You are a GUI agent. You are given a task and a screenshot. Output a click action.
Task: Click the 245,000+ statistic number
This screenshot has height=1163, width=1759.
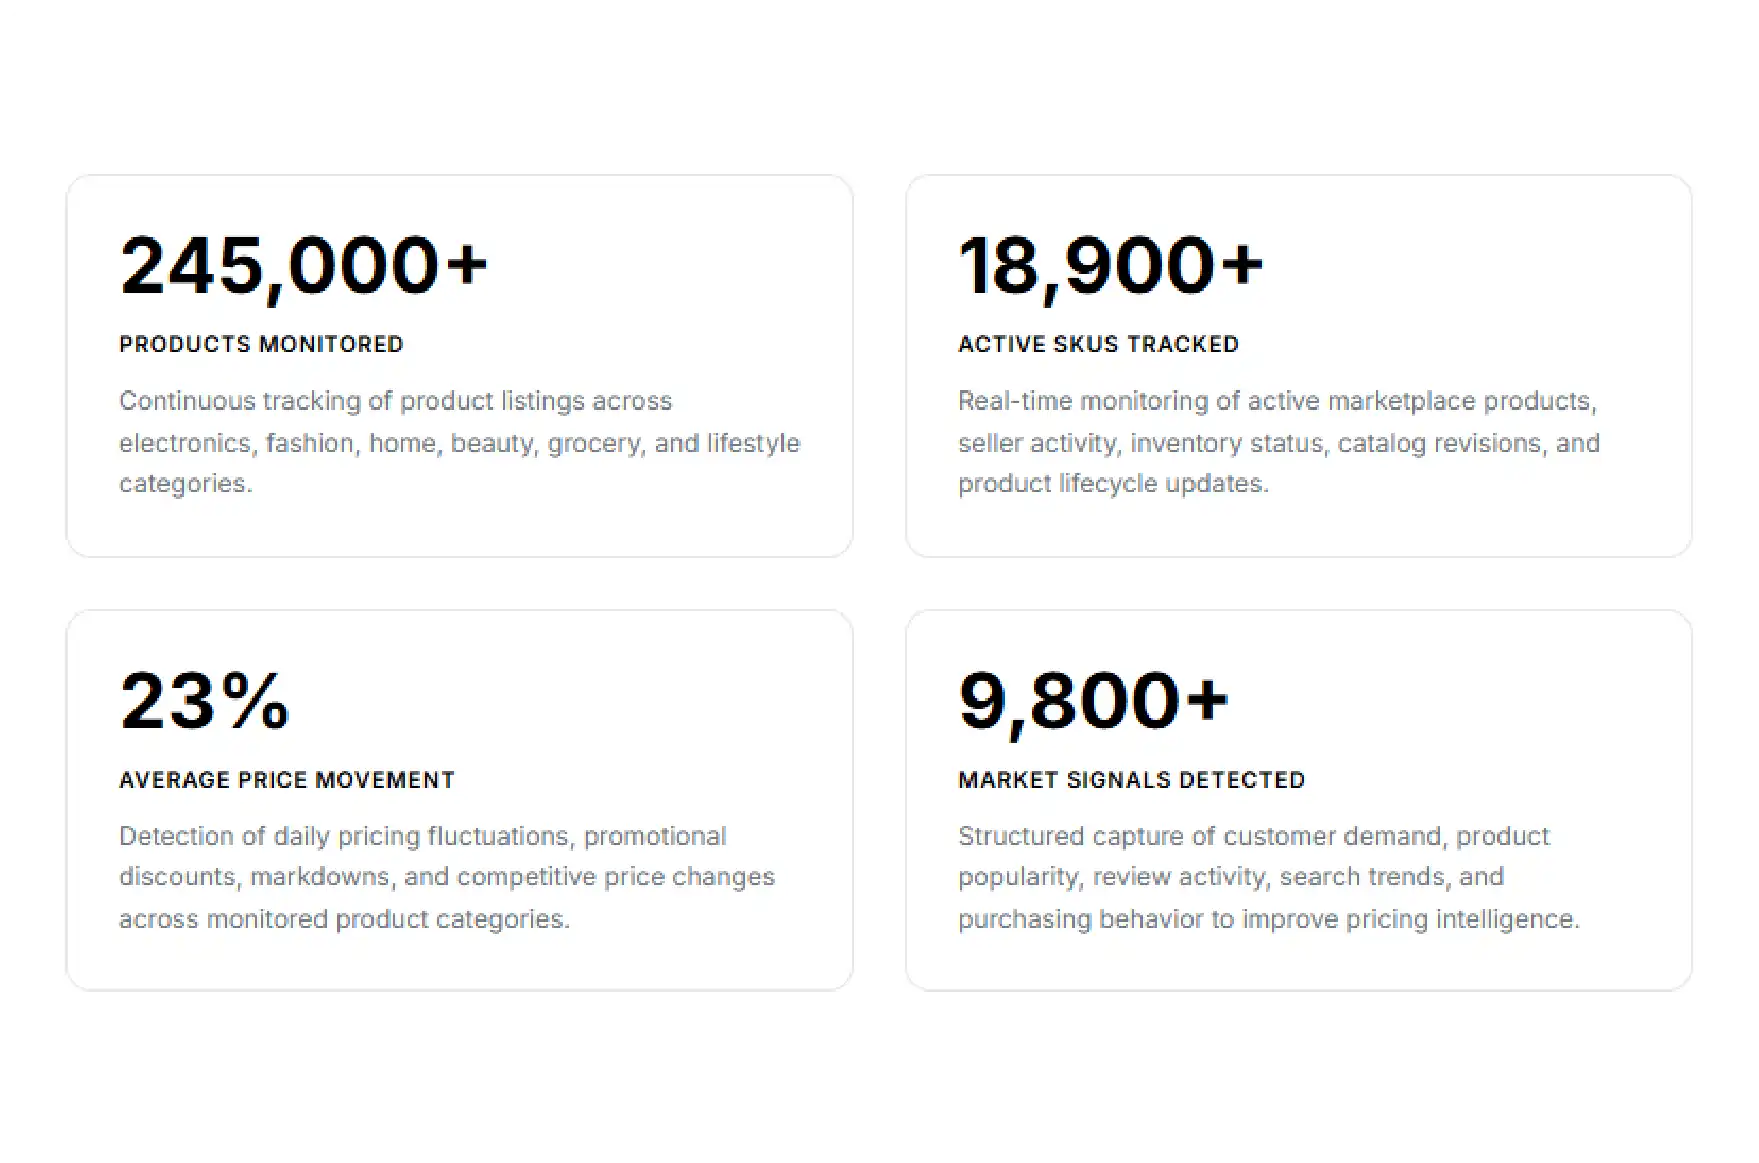click(x=303, y=266)
